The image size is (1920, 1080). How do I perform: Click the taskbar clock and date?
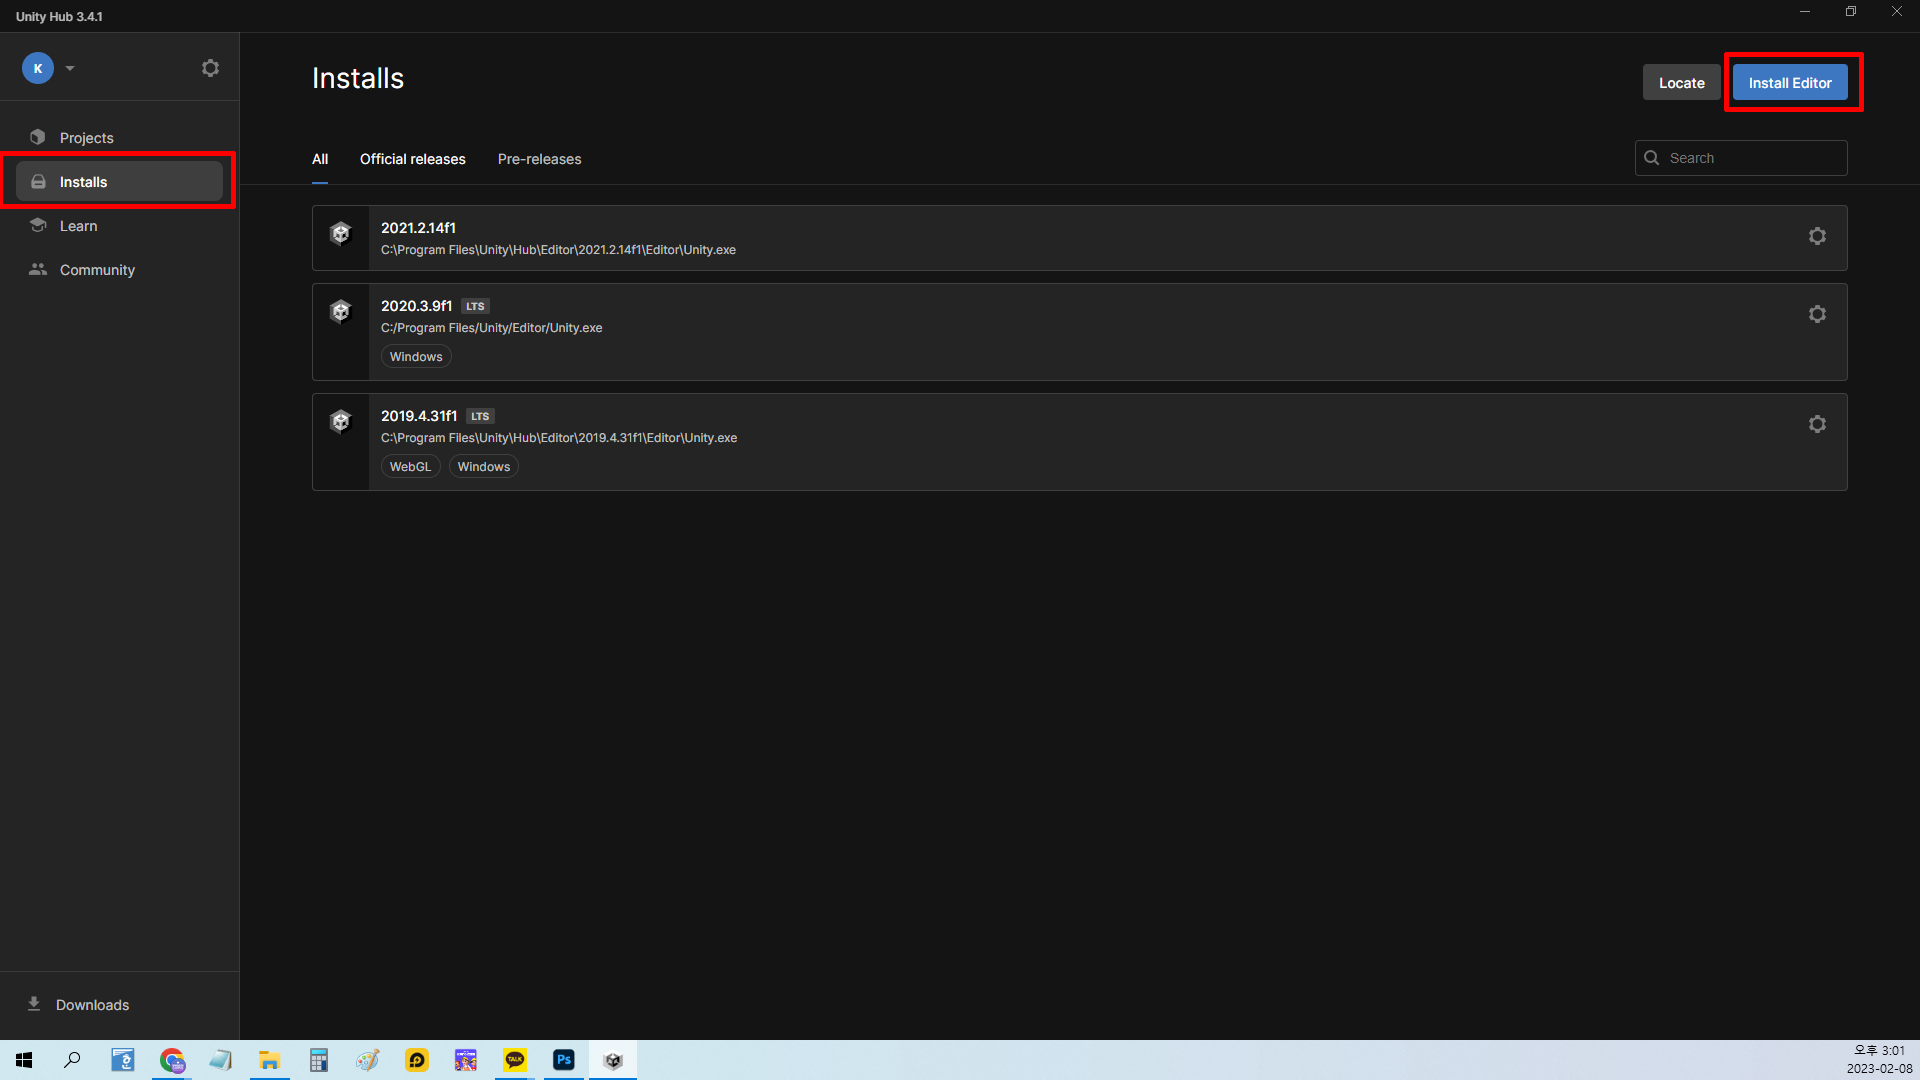1879,1060
